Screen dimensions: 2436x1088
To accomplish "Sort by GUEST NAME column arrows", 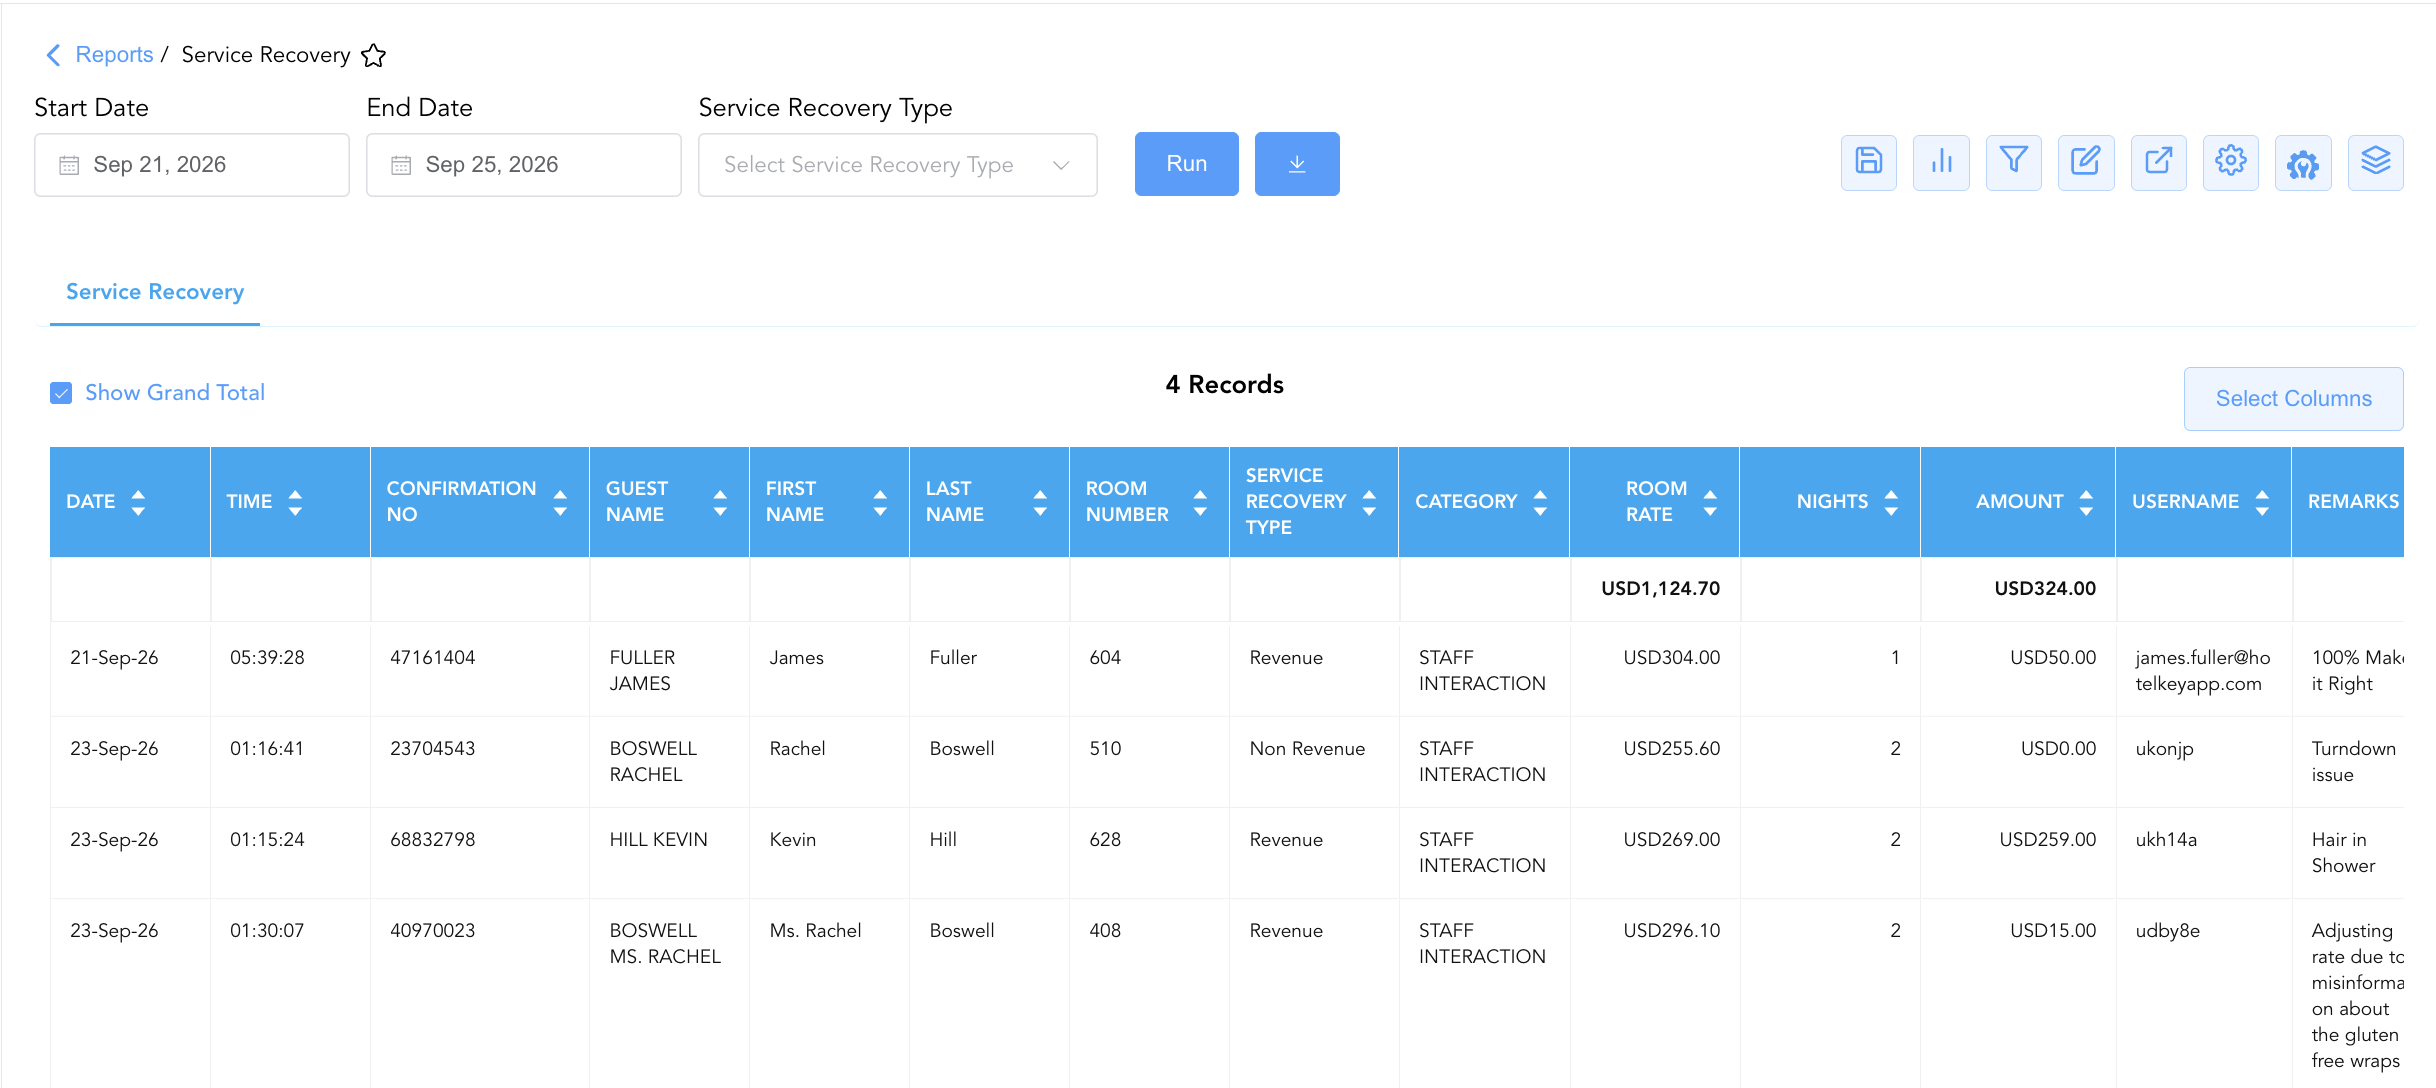I will (x=720, y=502).
